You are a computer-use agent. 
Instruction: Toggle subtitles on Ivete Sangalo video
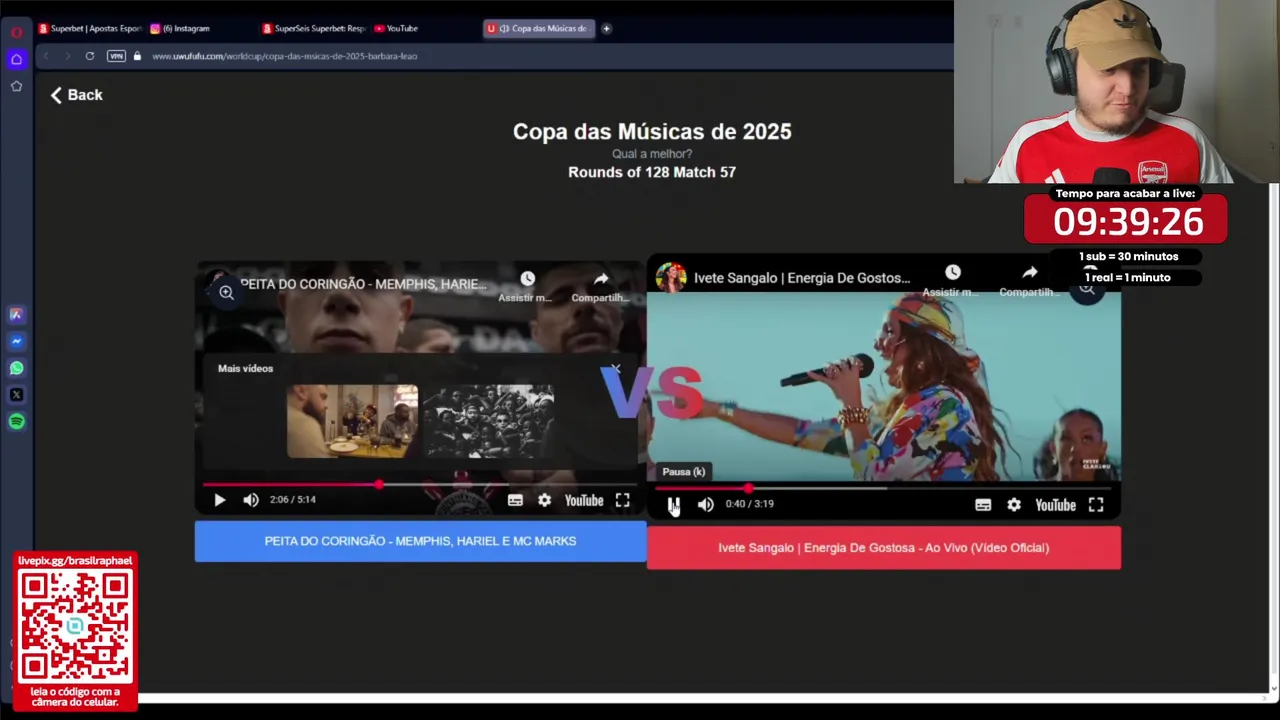tap(983, 505)
